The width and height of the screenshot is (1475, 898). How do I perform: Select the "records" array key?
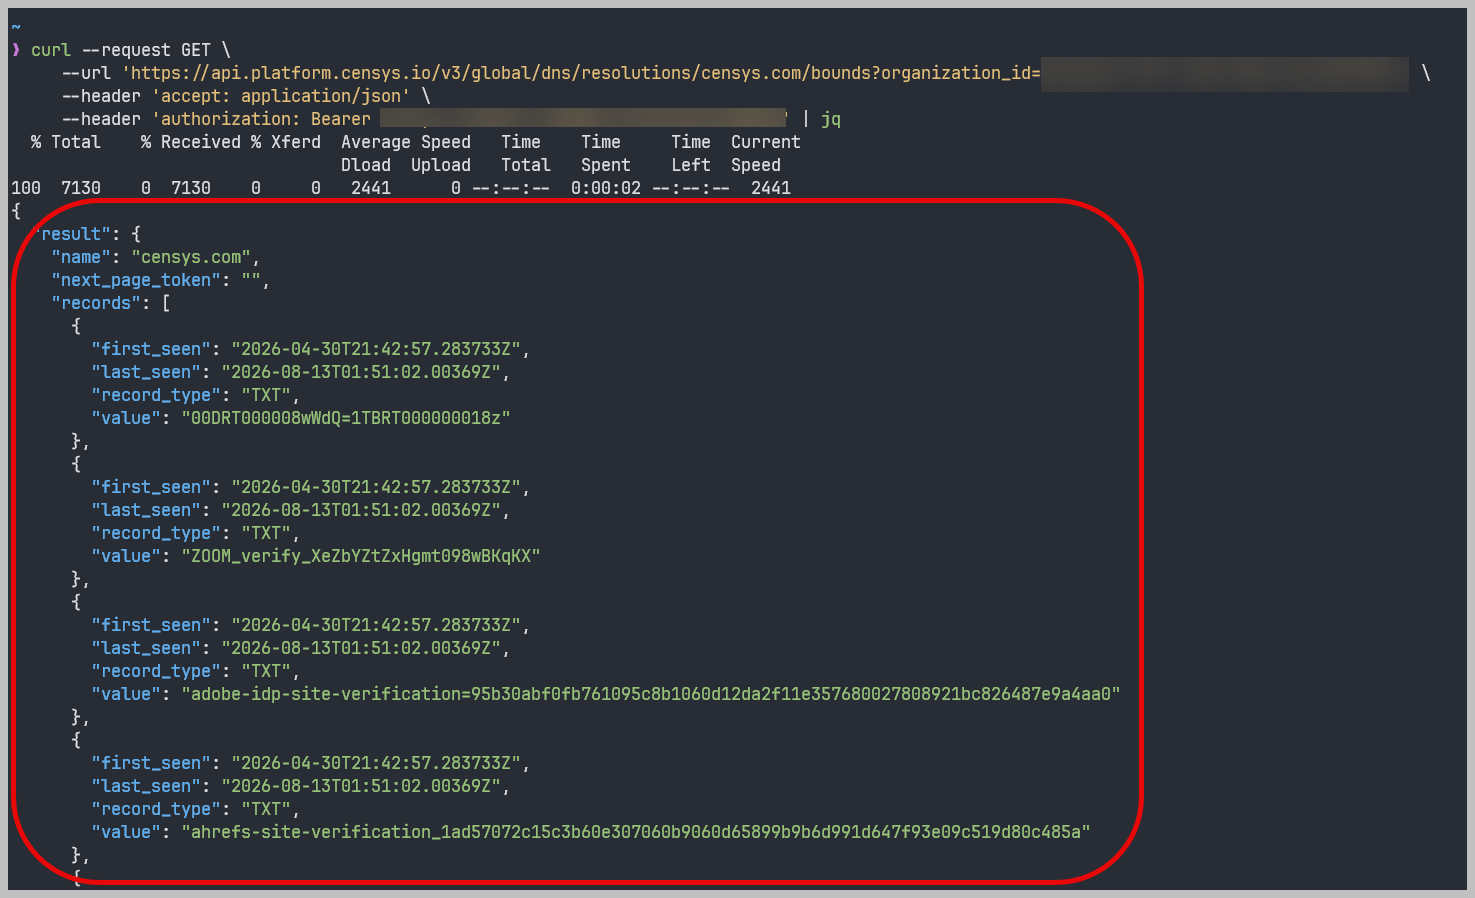pos(96,303)
